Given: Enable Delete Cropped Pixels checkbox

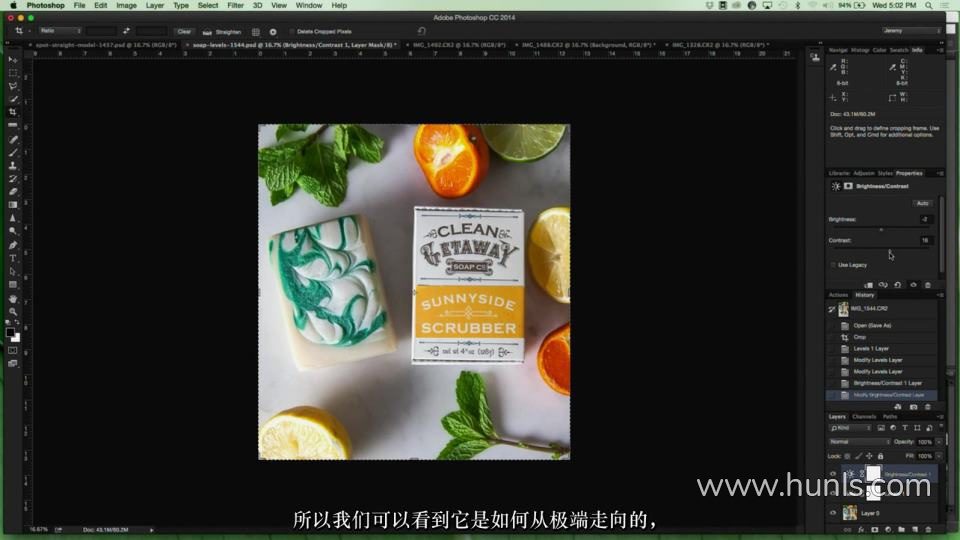Looking at the screenshot, I should 291,31.
